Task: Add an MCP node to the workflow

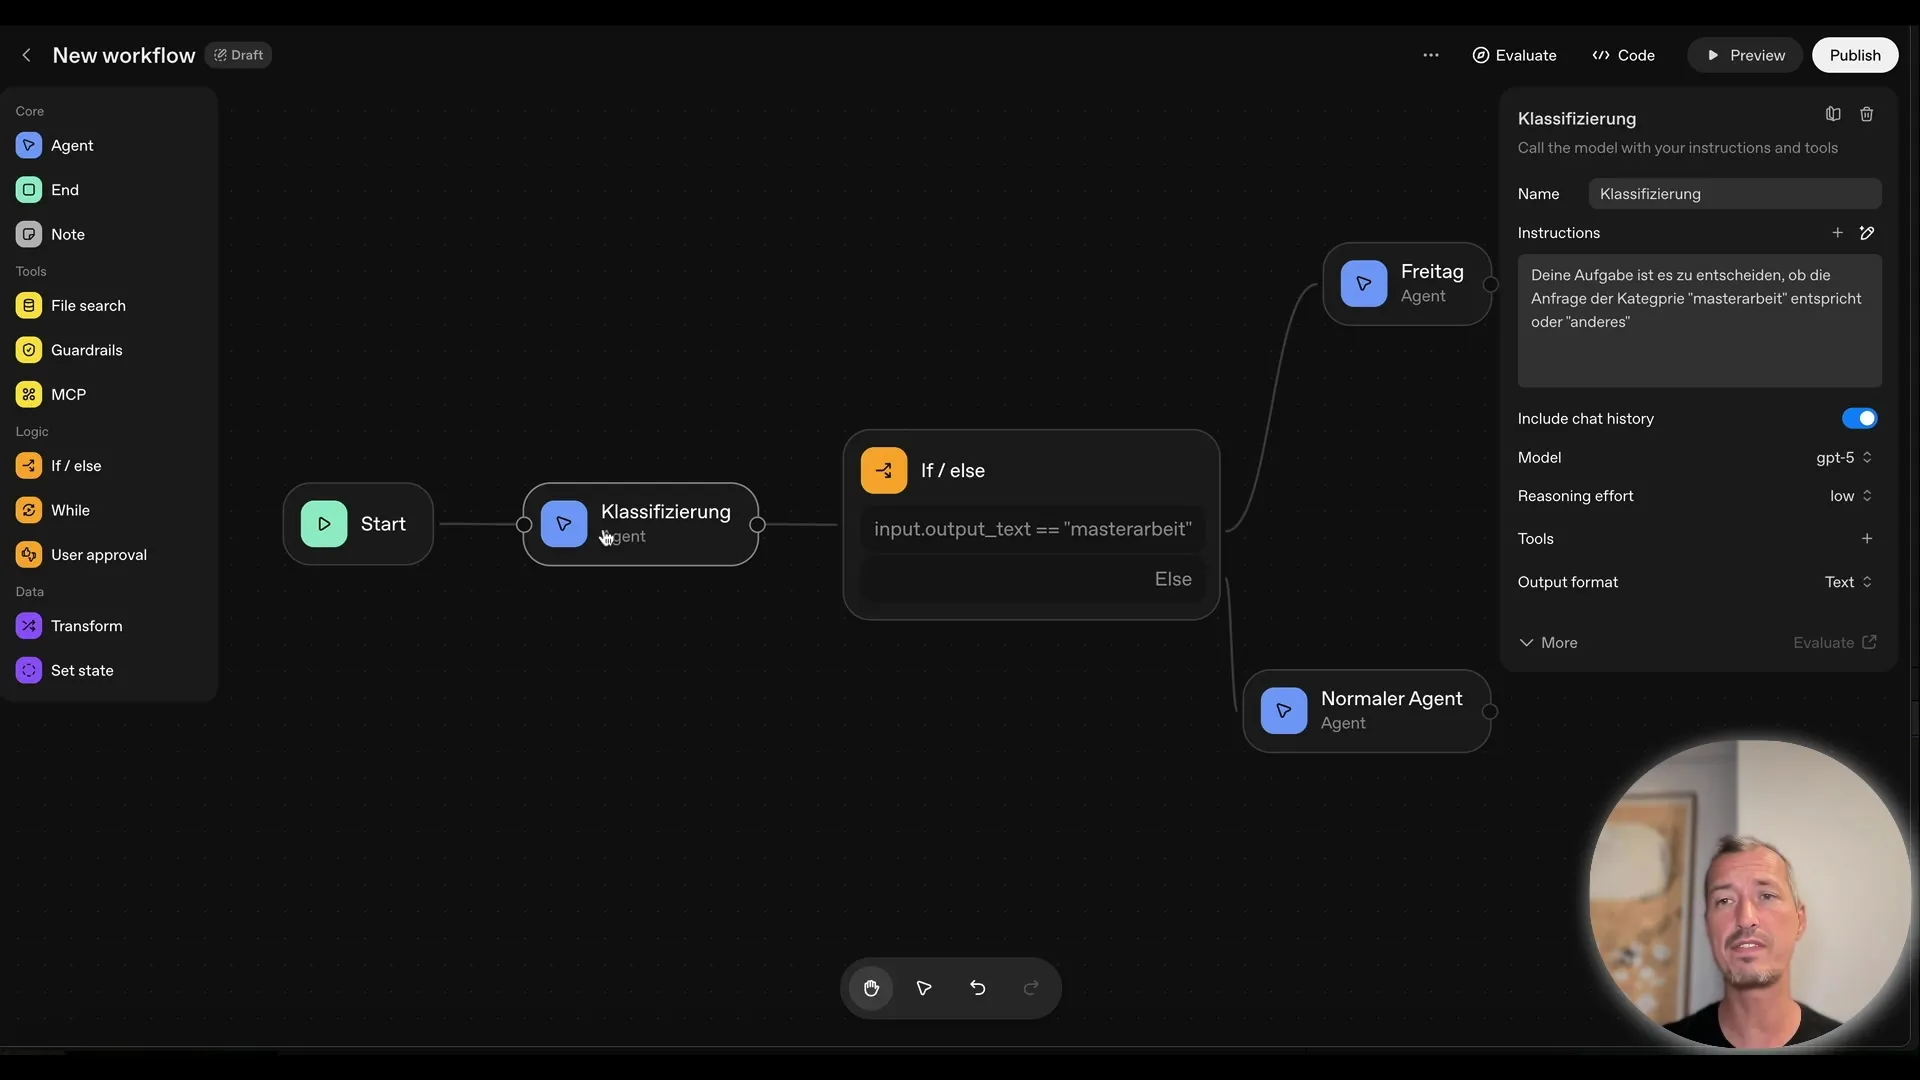Action: (66, 394)
